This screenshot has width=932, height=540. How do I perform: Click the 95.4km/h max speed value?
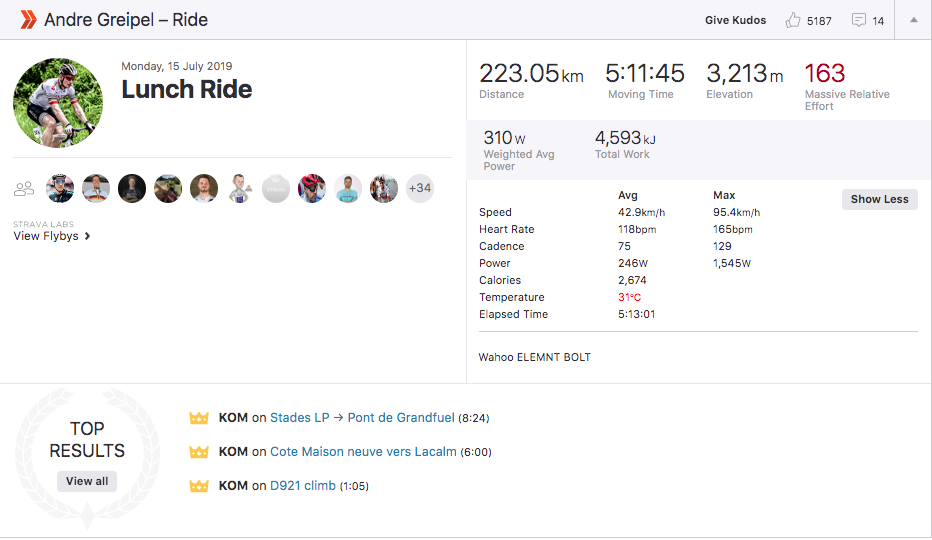coord(736,212)
